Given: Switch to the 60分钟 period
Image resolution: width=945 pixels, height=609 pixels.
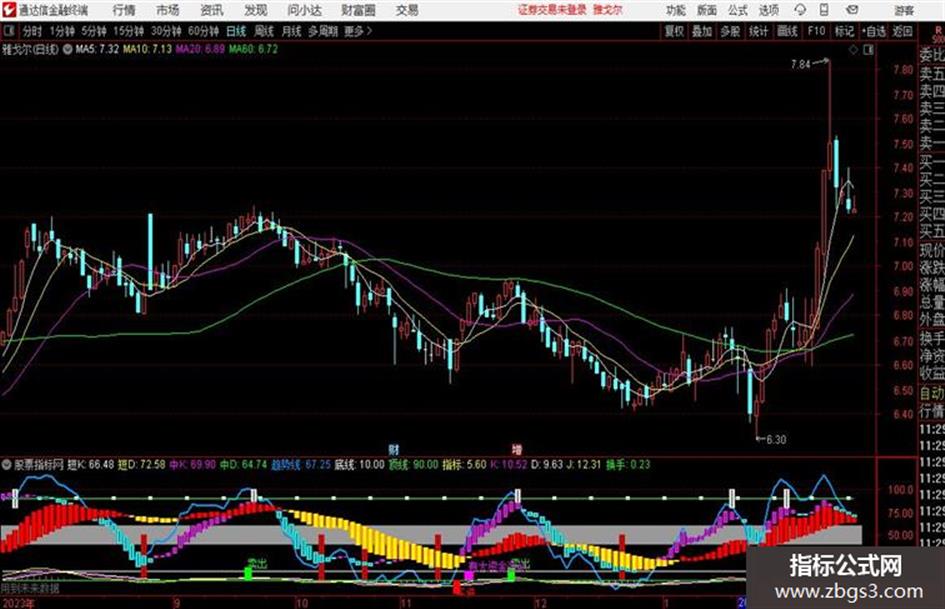Looking at the screenshot, I should [x=204, y=31].
